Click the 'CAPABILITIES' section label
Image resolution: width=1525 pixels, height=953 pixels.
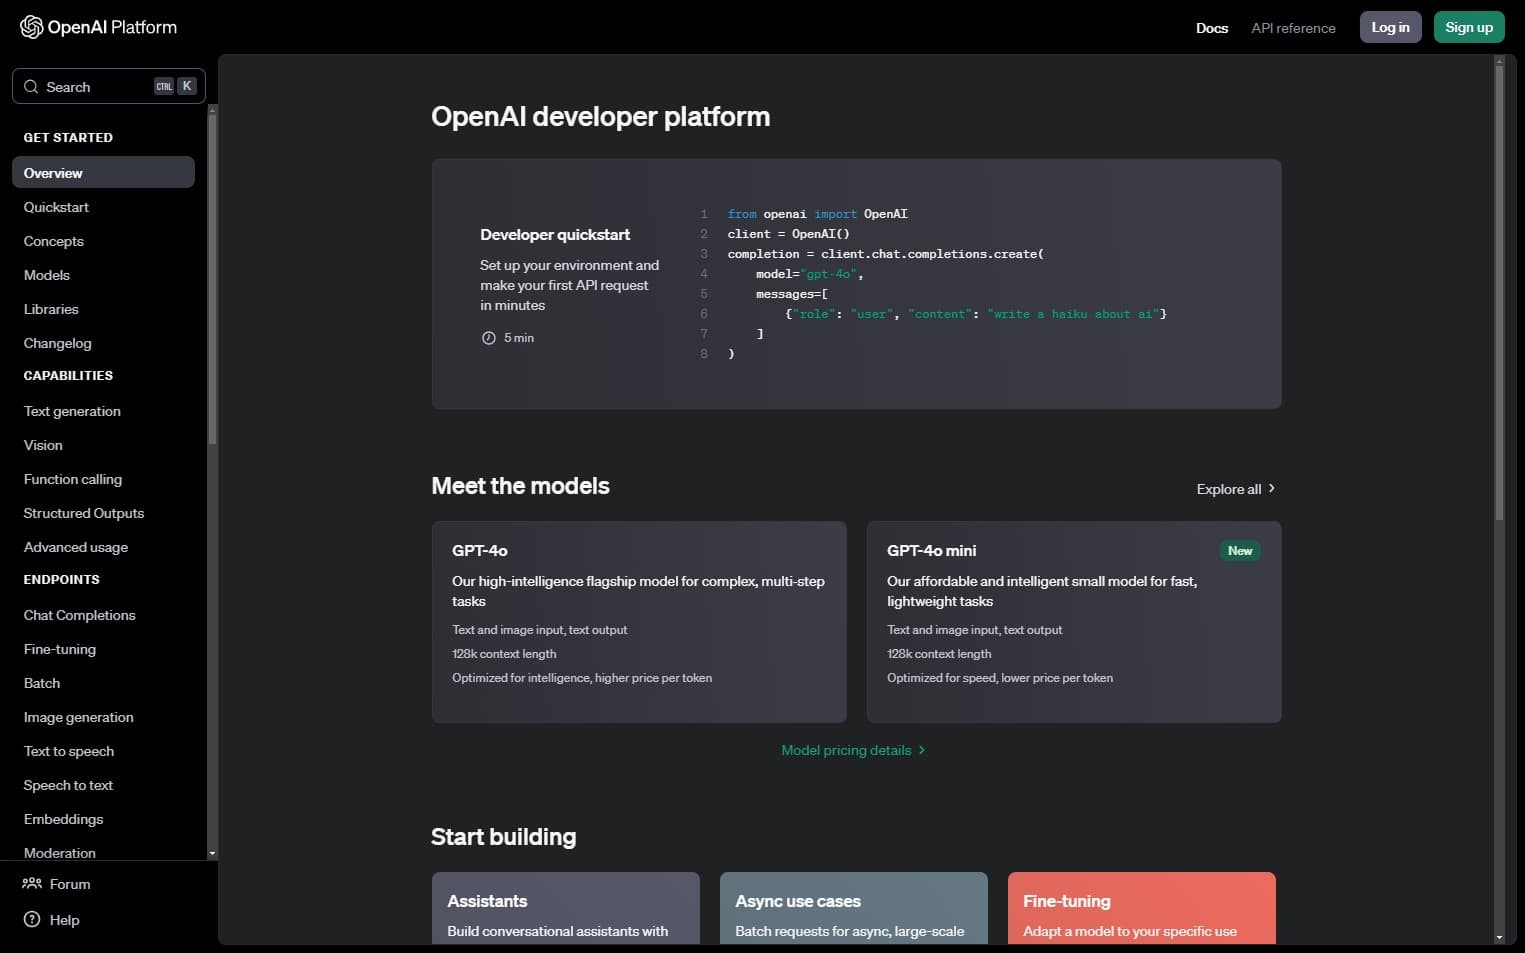tap(68, 376)
